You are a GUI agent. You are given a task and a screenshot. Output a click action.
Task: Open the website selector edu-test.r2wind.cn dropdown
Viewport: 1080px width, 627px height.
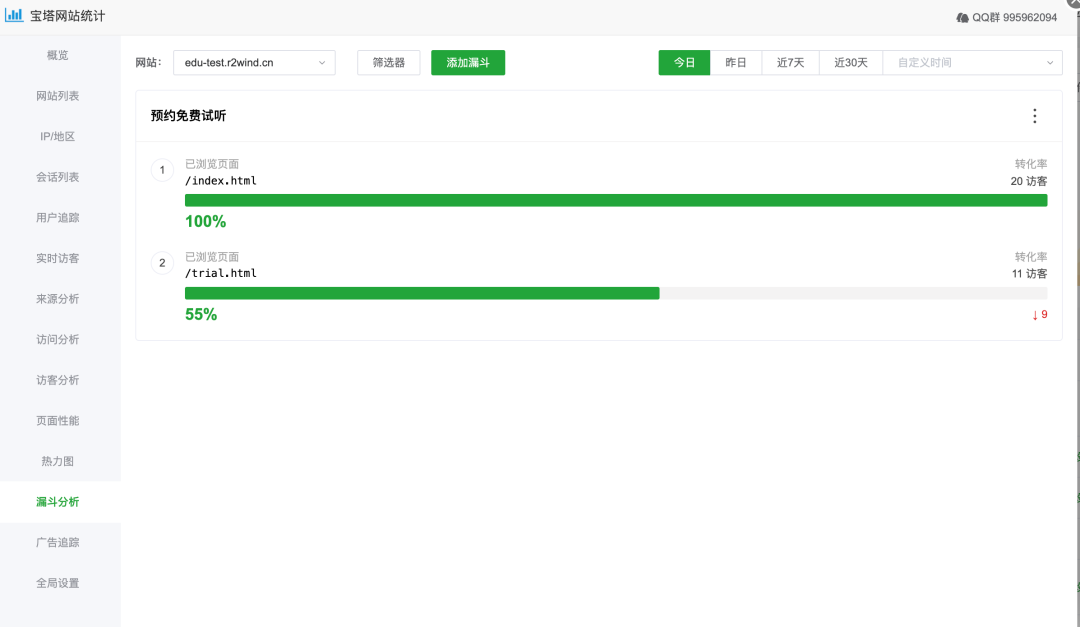pyautogui.click(x=254, y=63)
